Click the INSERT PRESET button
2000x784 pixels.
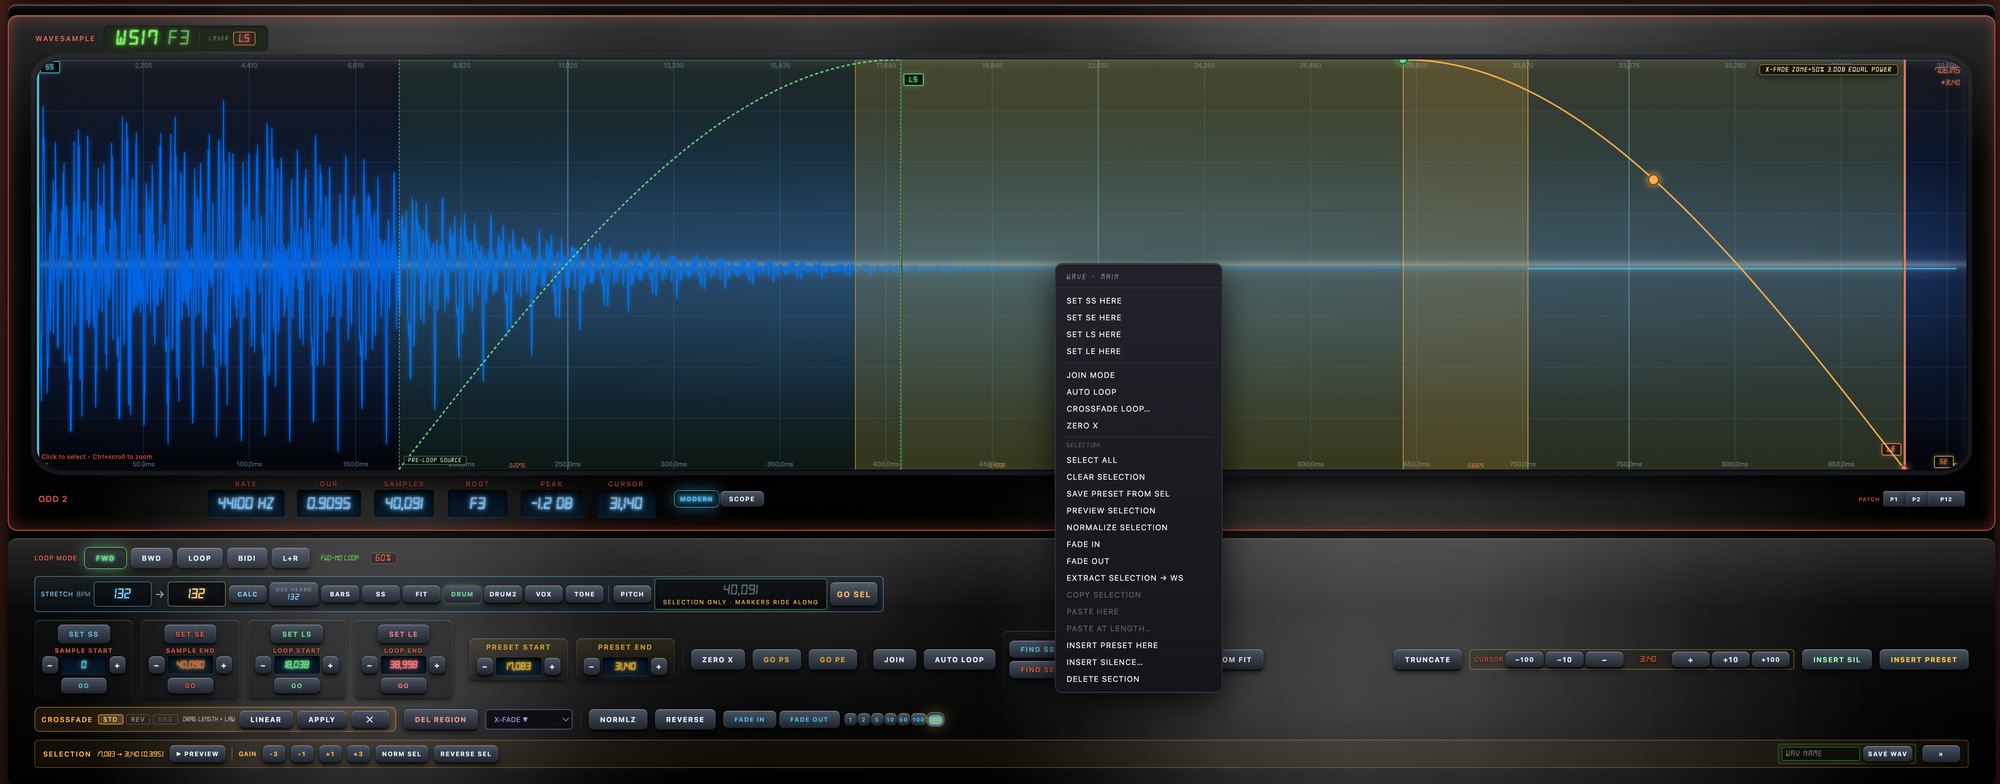click(1924, 660)
